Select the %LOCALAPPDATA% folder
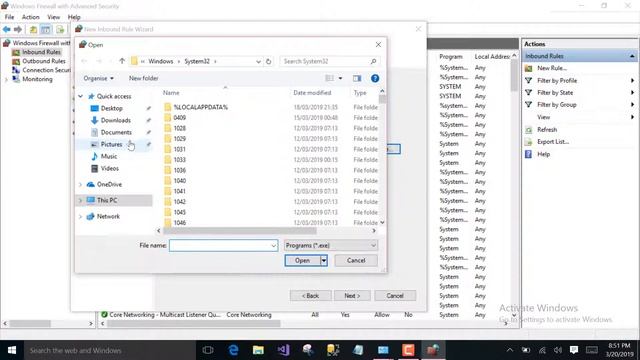Image resolution: width=640 pixels, height=360 pixels. coord(200,107)
